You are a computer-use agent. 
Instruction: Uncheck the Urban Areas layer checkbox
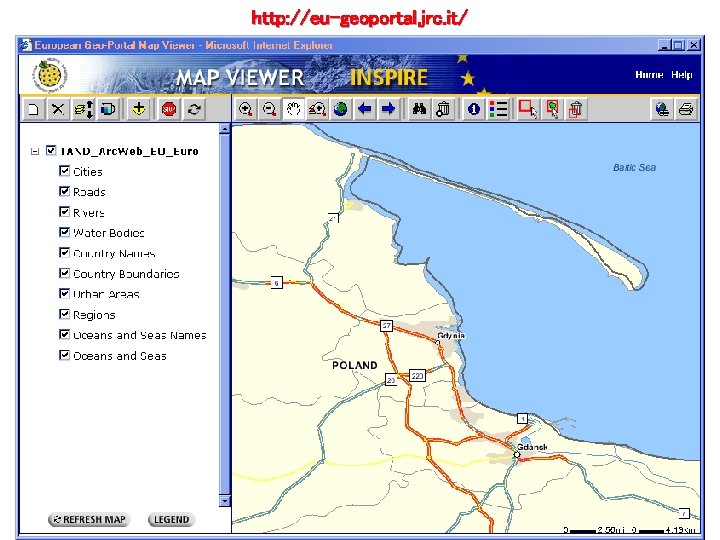pyautogui.click(x=64, y=293)
